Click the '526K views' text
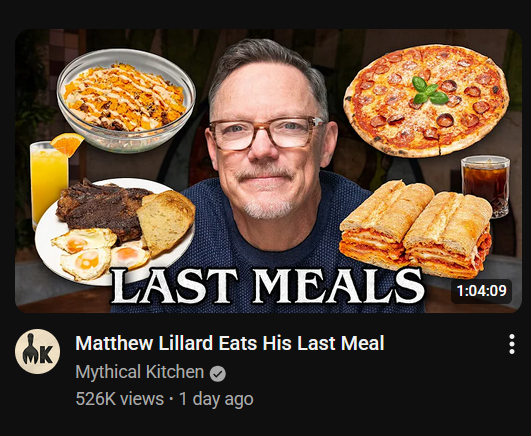Image resolution: width=531 pixels, height=436 pixels. tap(120, 399)
